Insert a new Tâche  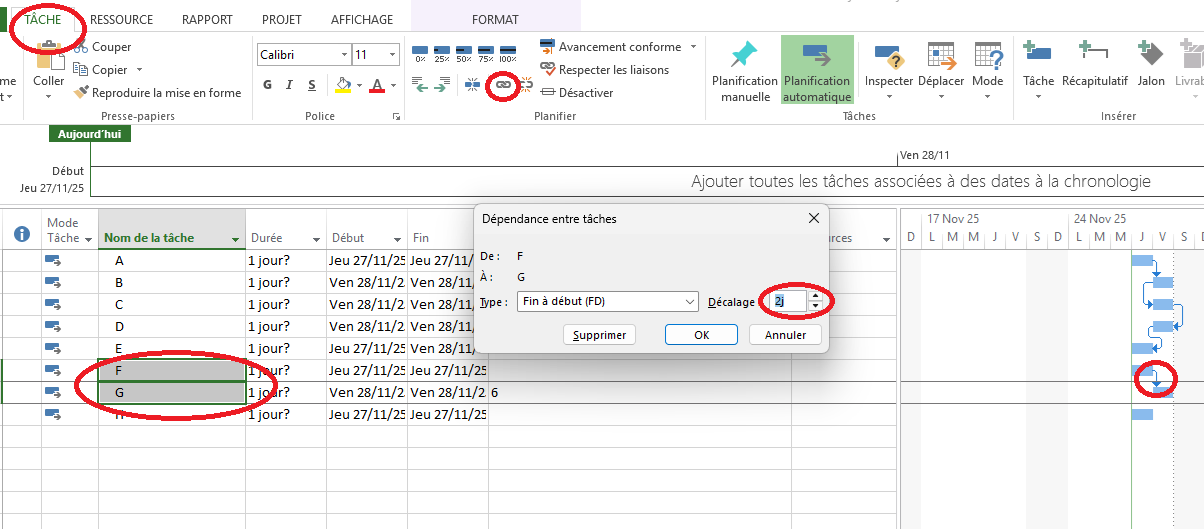(x=1038, y=71)
